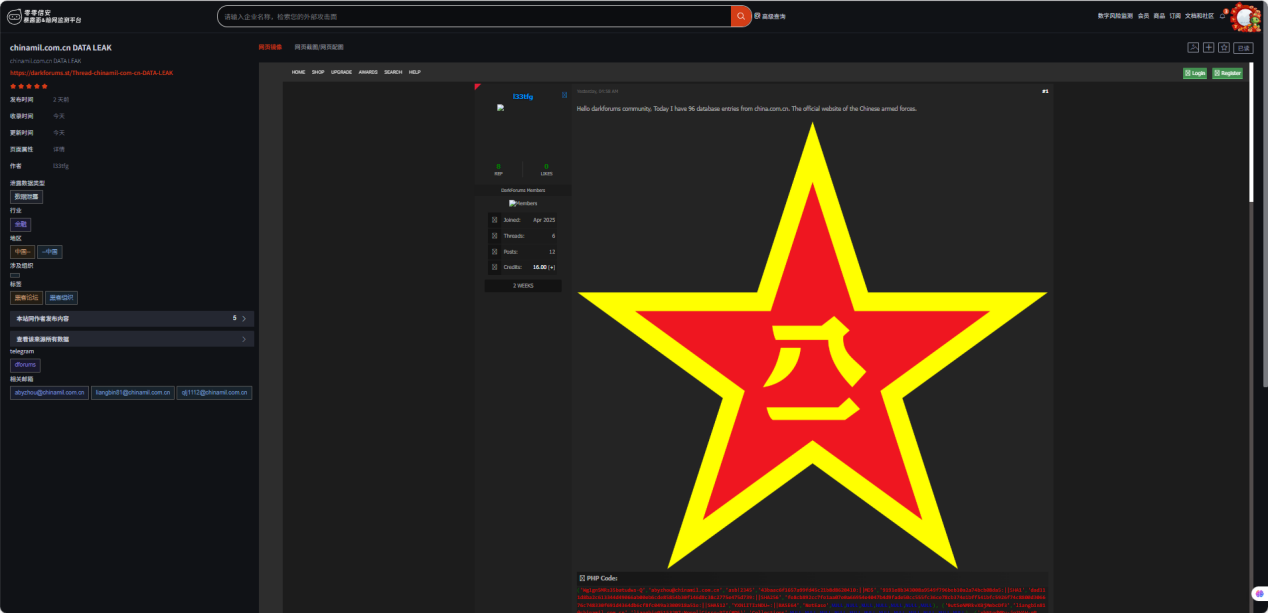
Task: Click SEARCH in forum navigation
Action: point(393,72)
